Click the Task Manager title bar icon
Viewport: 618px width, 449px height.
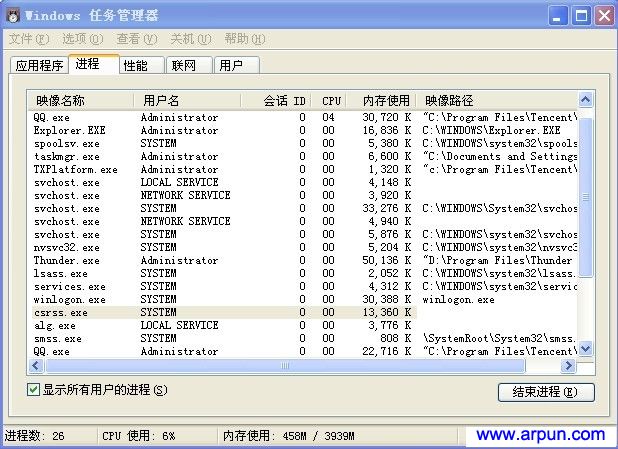point(13,15)
